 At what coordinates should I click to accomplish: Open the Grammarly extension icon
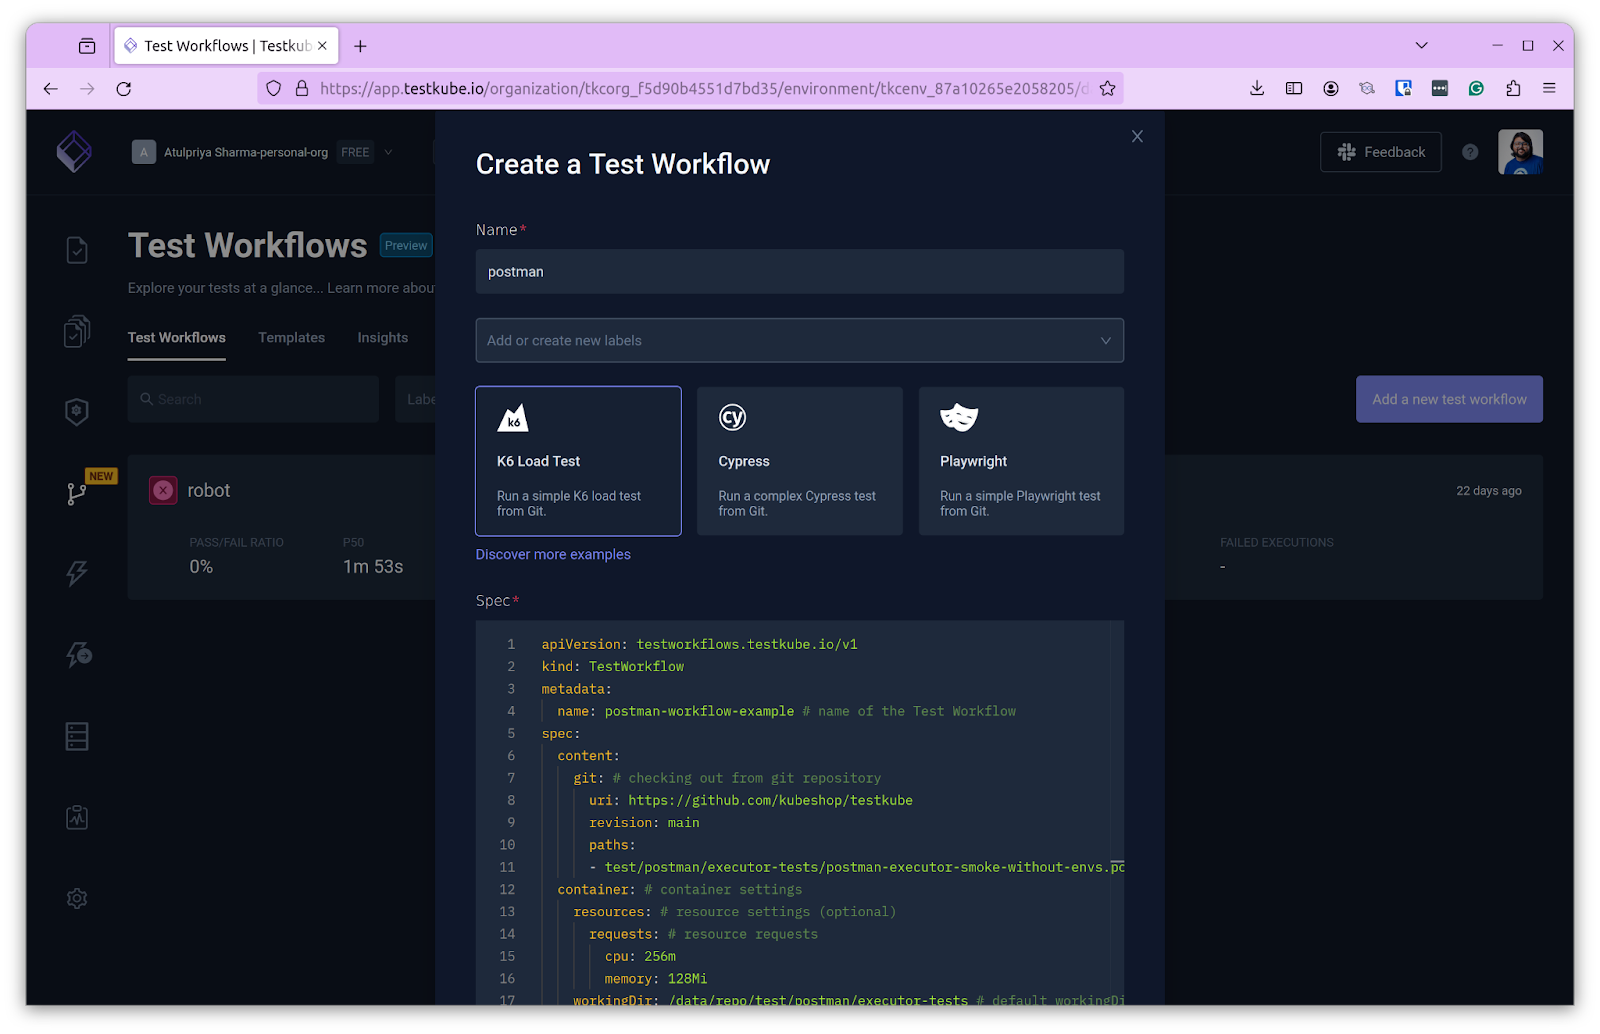click(1476, 89)
